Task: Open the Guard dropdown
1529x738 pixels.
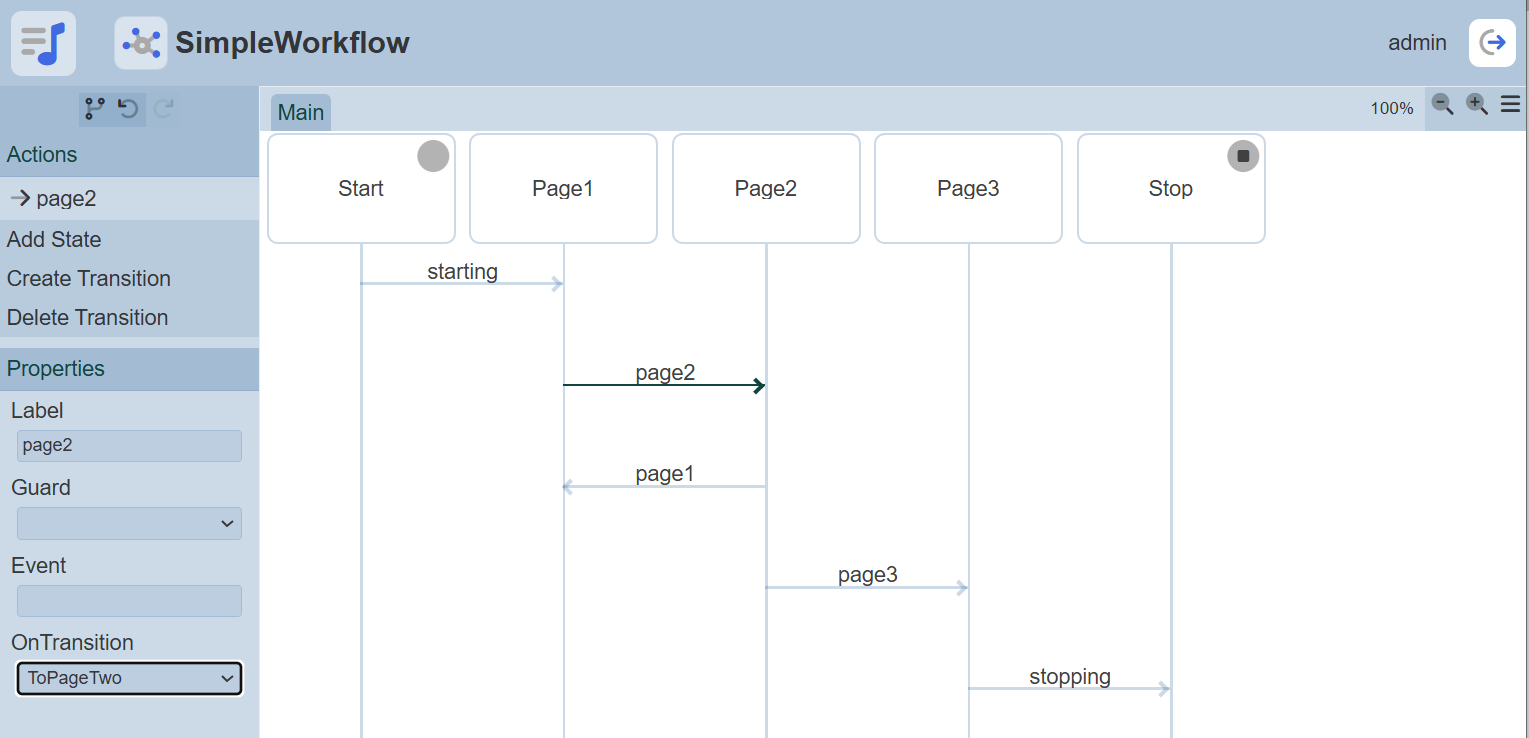Action: [129, 523]
